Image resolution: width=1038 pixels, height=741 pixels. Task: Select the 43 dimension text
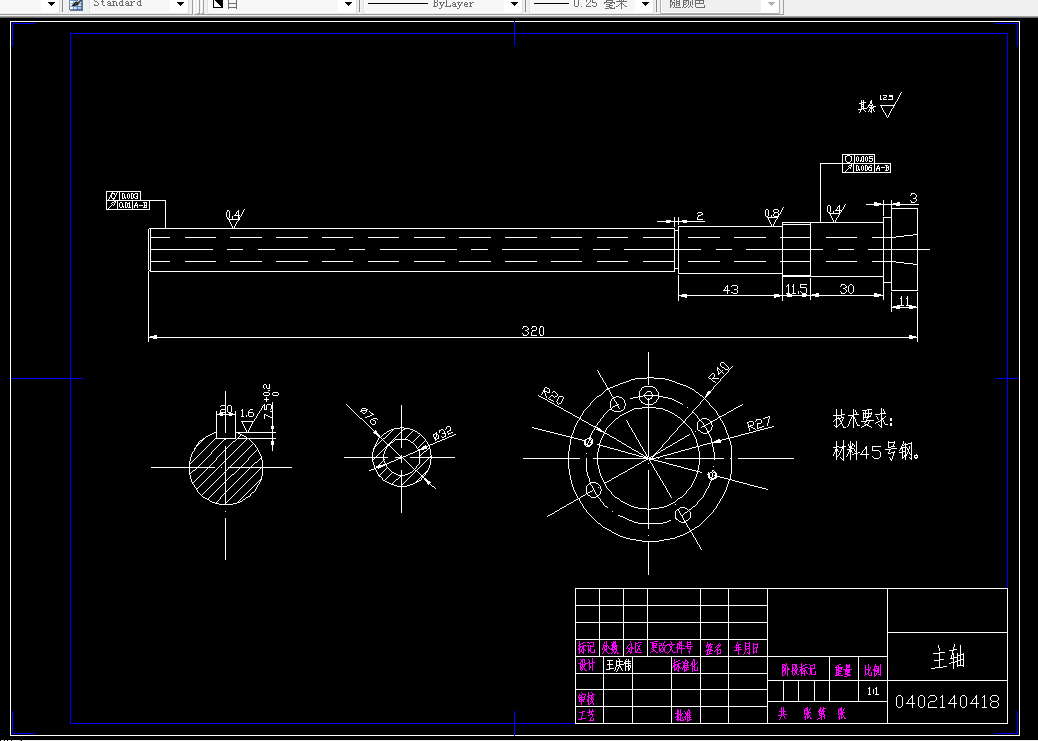tap(730, 289)
